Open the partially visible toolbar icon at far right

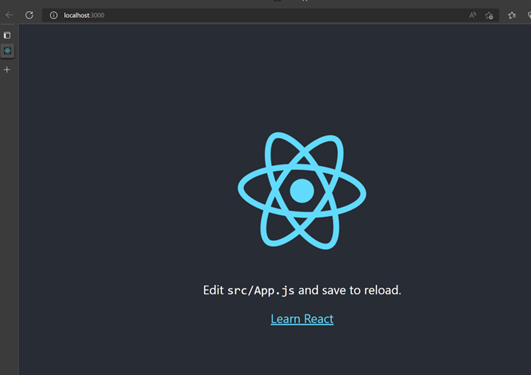pyautogui.click(x=529, y=15)
